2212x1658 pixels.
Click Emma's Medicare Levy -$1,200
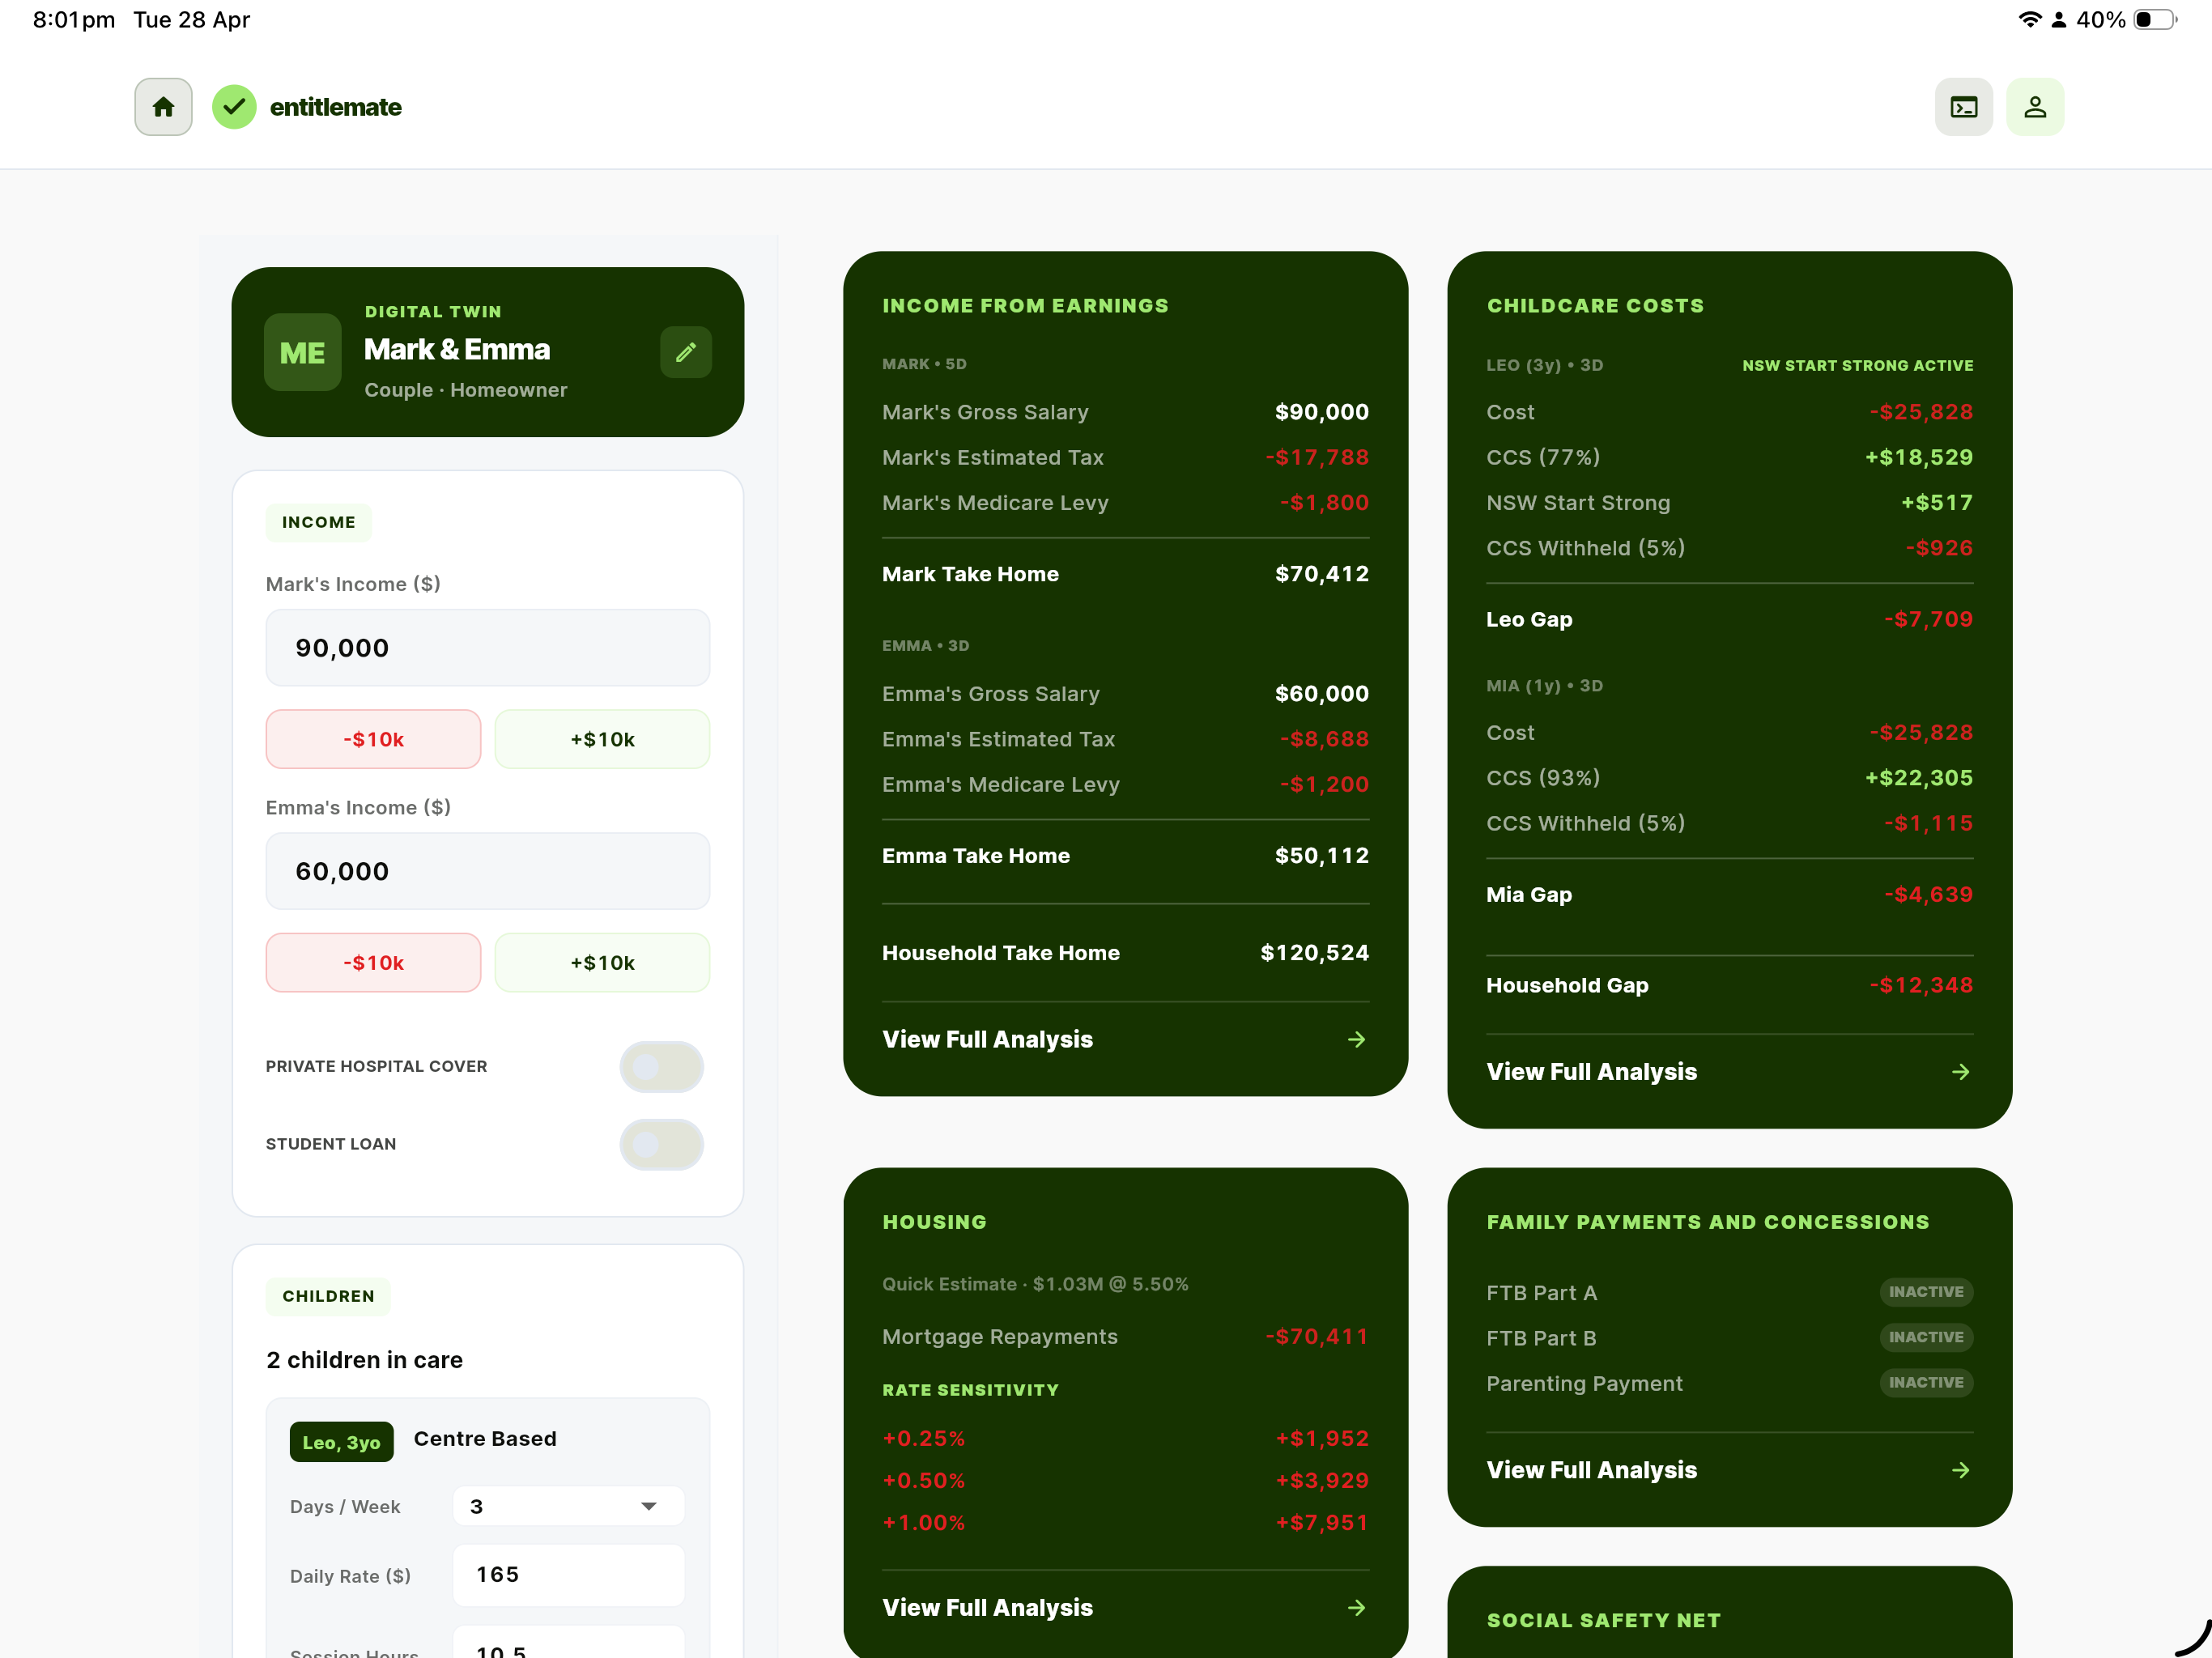click(x=1125, y=785)
